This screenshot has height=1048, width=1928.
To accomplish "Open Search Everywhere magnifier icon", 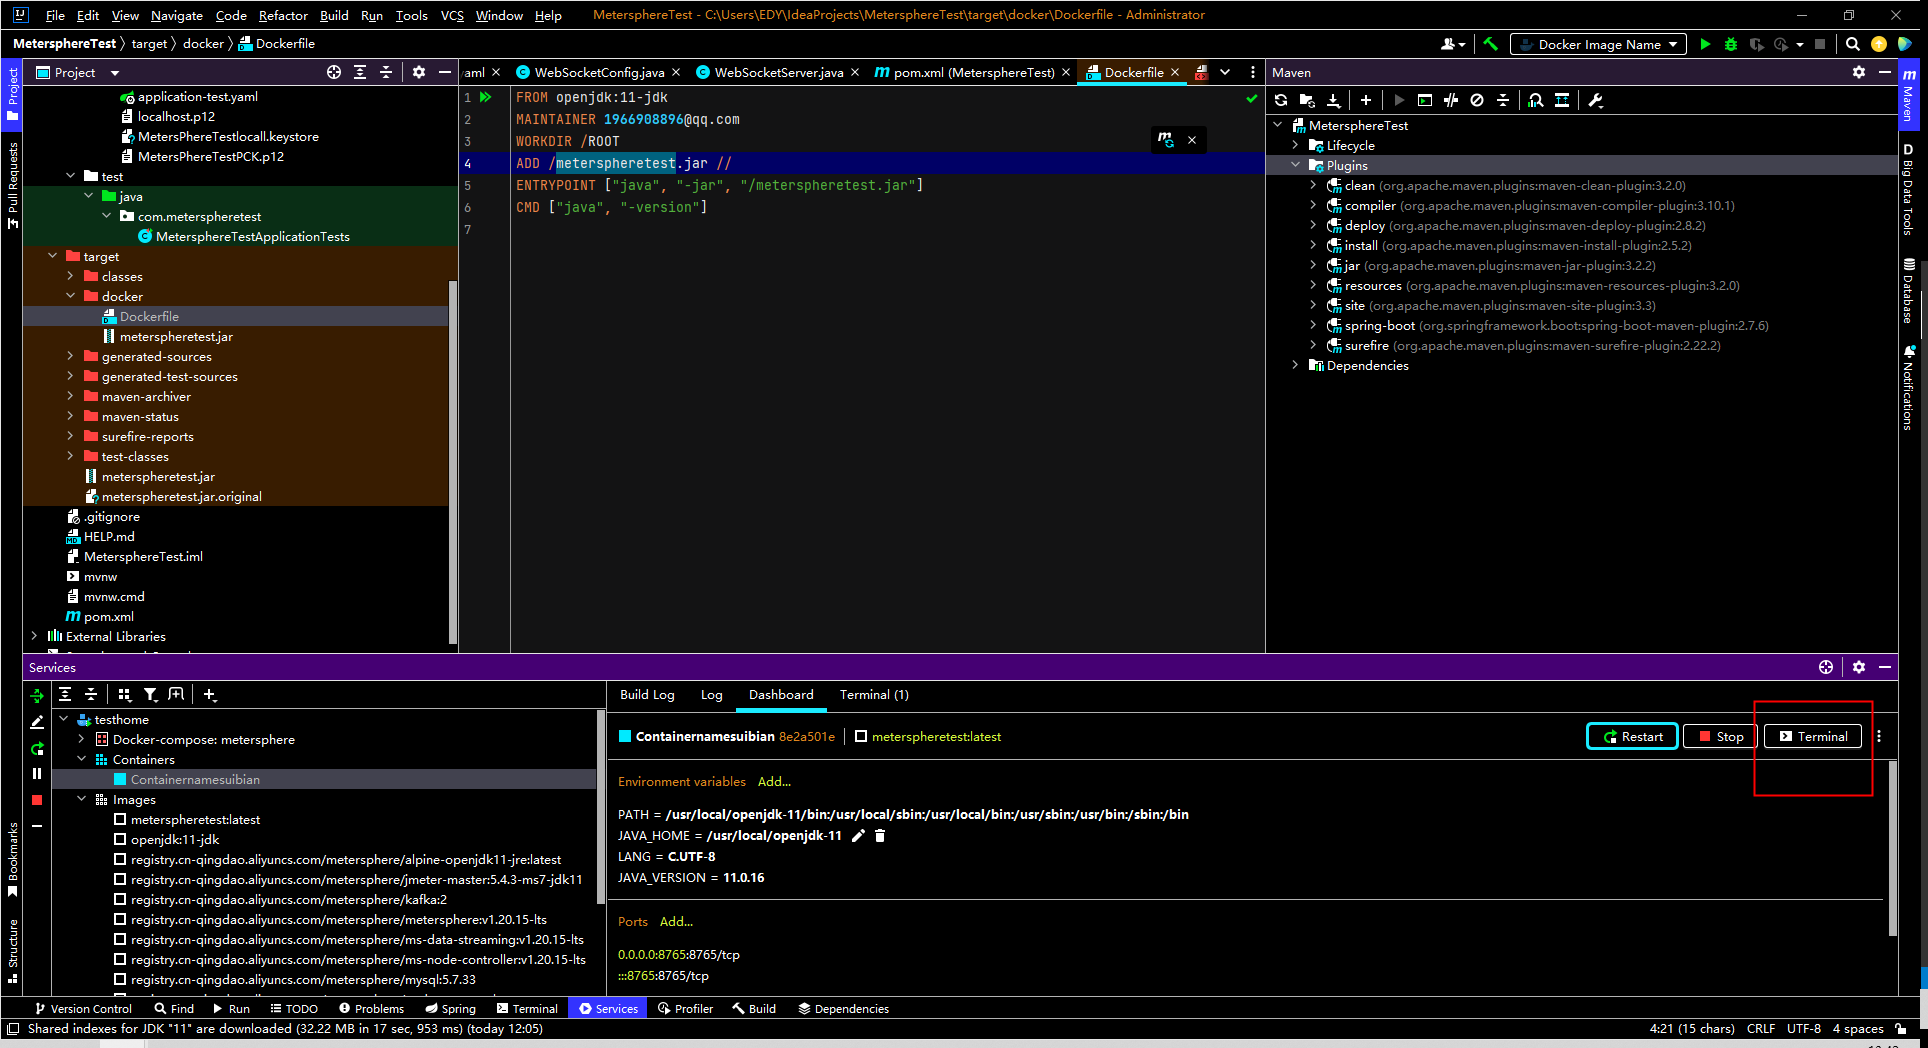I will [x=1853, y=44].
